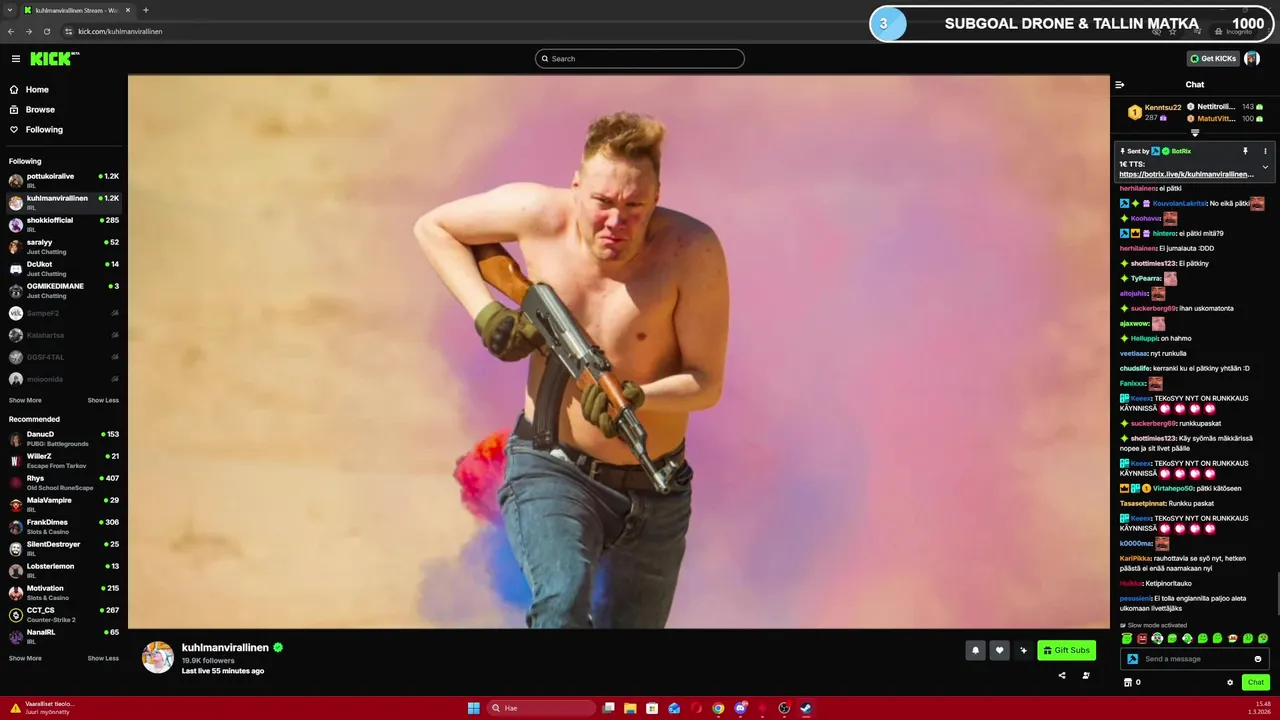Image resolution: width=1280 pixels, height=720 pixels.
Task: Open Lobsterlemon recommended channel
Action: (64, 571)
